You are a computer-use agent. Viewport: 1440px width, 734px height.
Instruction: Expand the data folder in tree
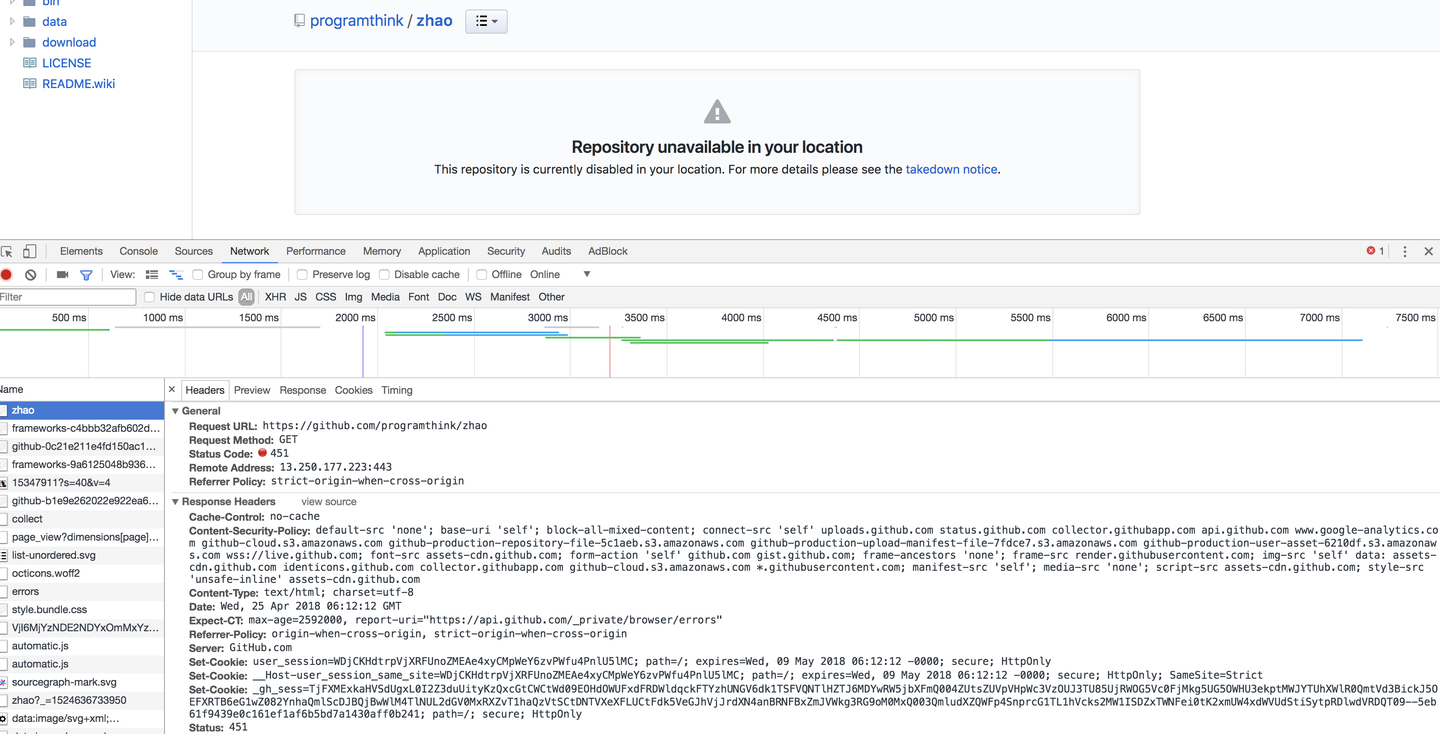(x=12, y=21)
